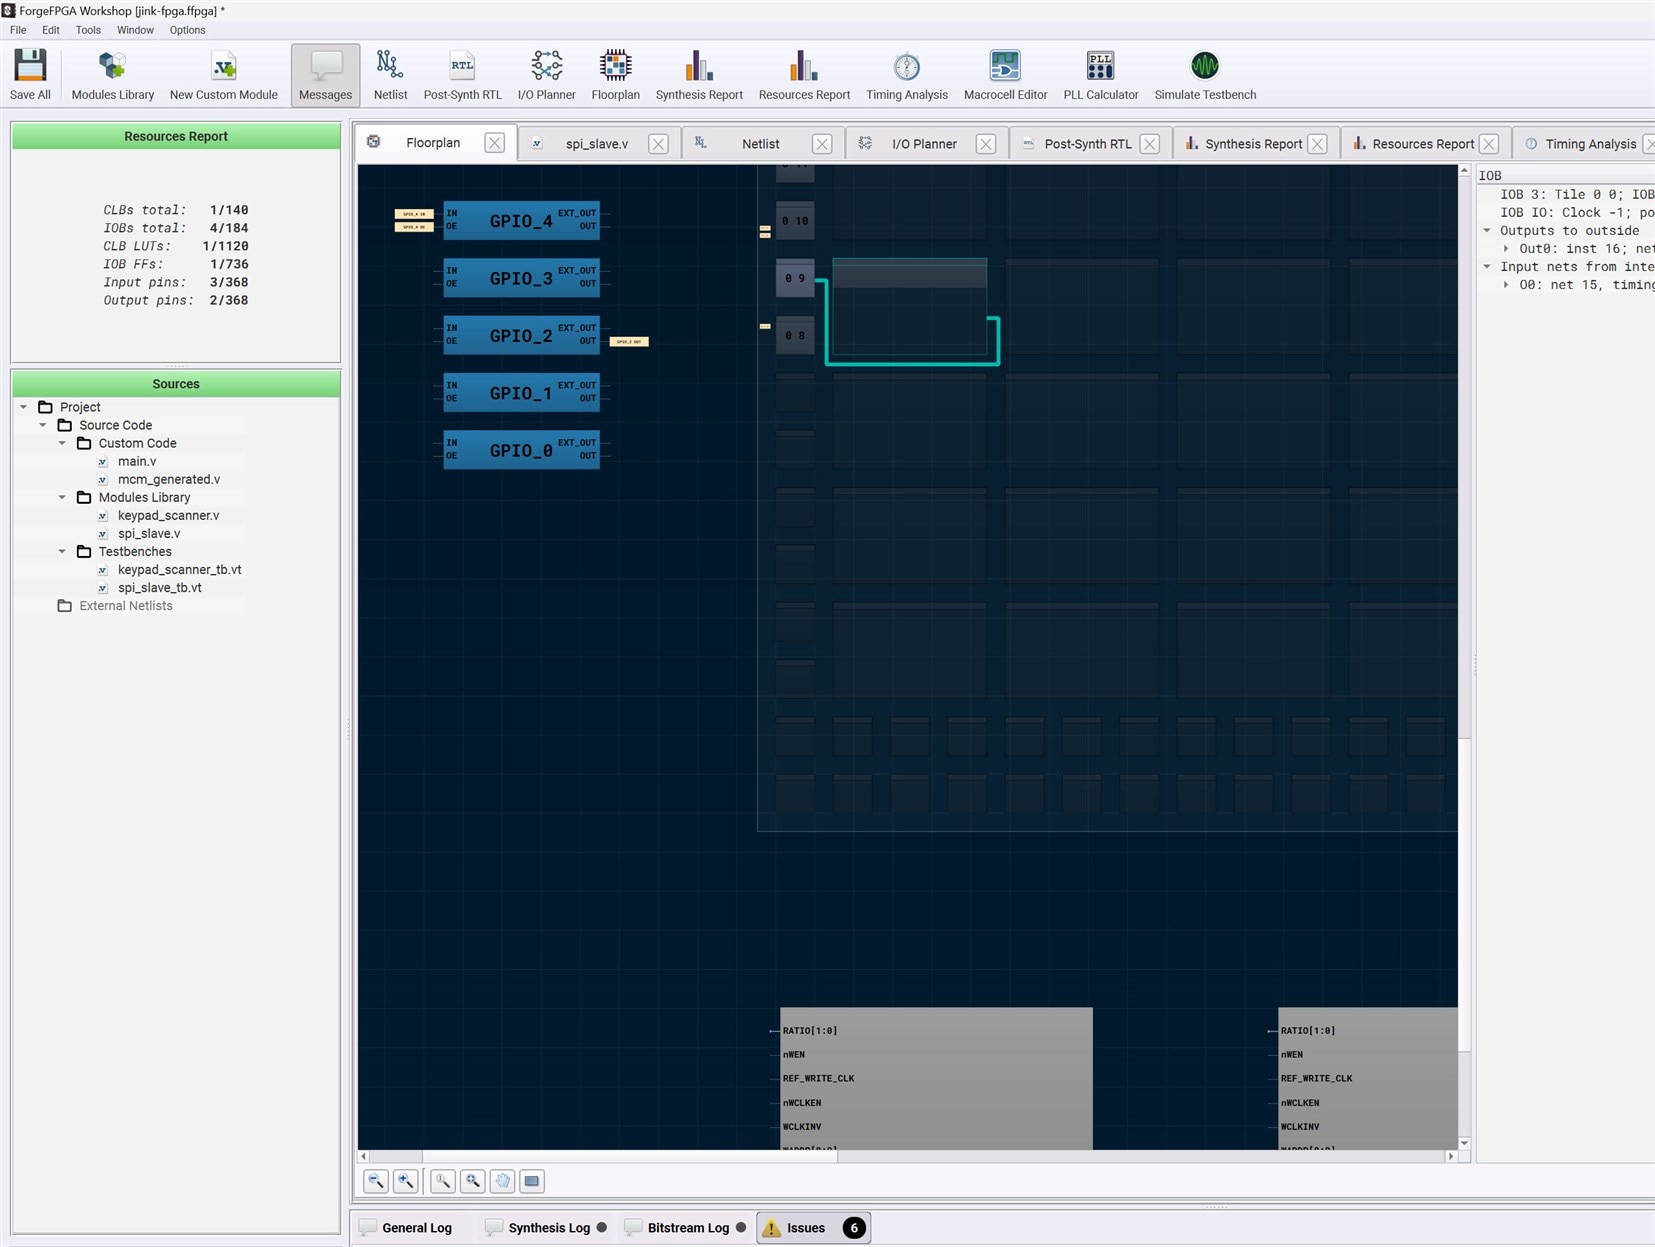Select keypad_scanner.v file
Viewport: 1655px width, 1247px height.
click(x=168, y=515)
